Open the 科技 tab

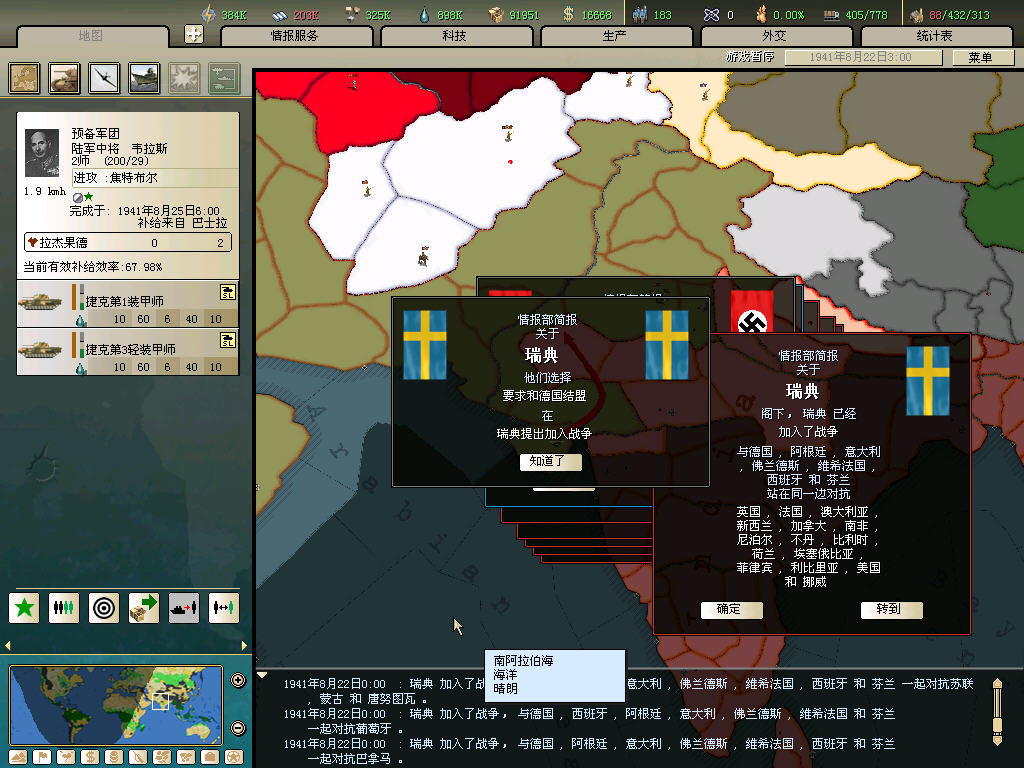pyautogui.click(x=456, y=36)
